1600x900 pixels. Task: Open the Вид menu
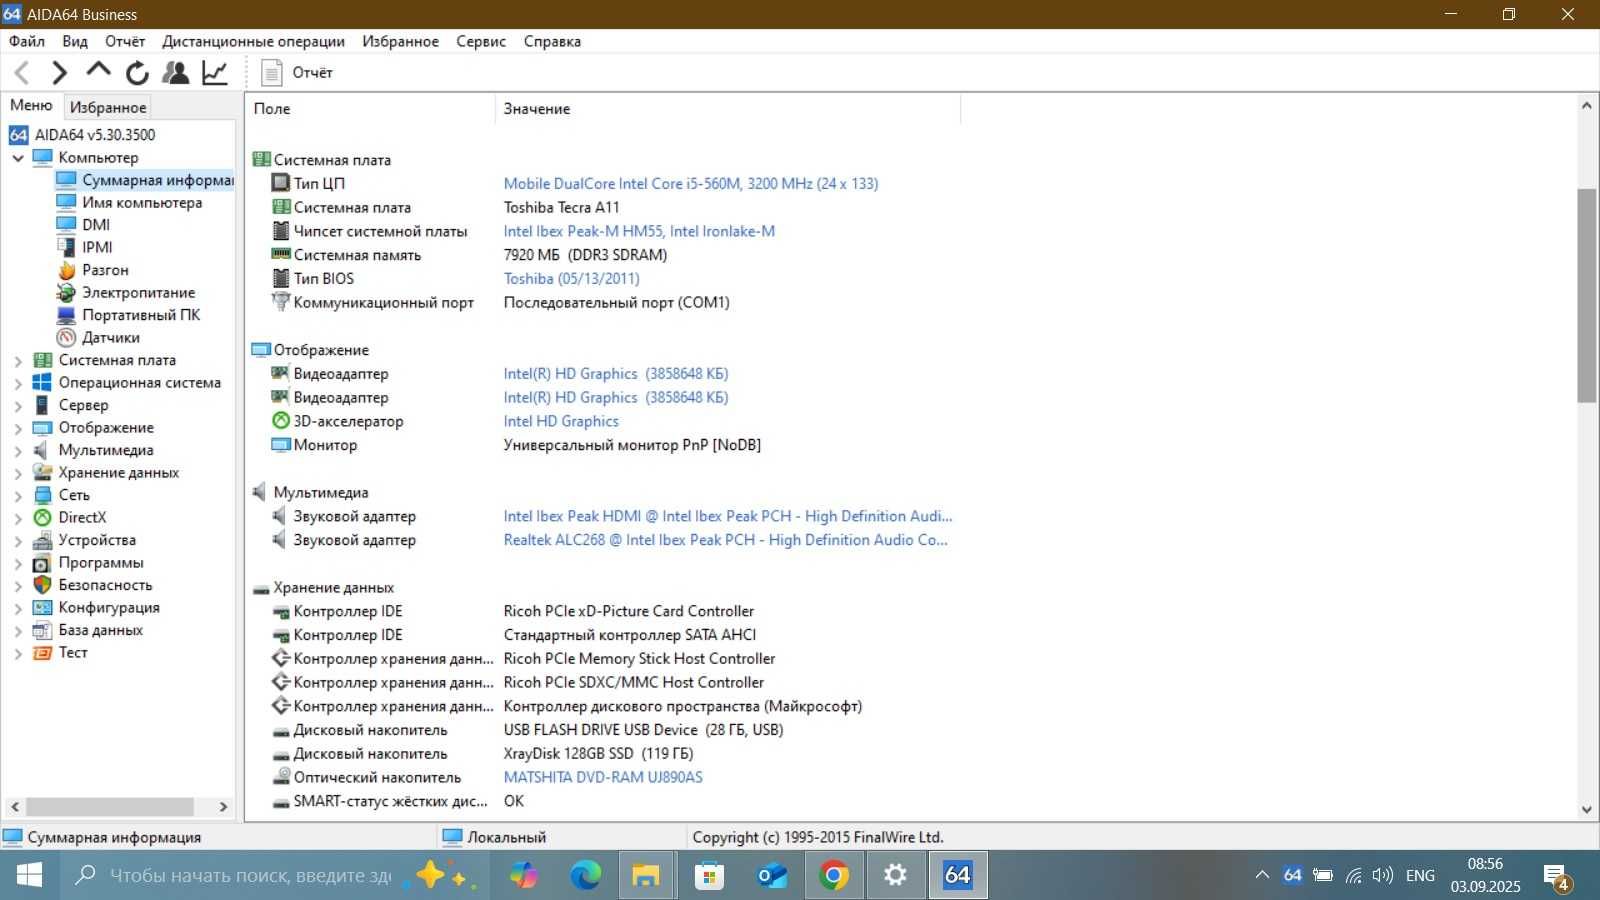[x=75, y=41]
